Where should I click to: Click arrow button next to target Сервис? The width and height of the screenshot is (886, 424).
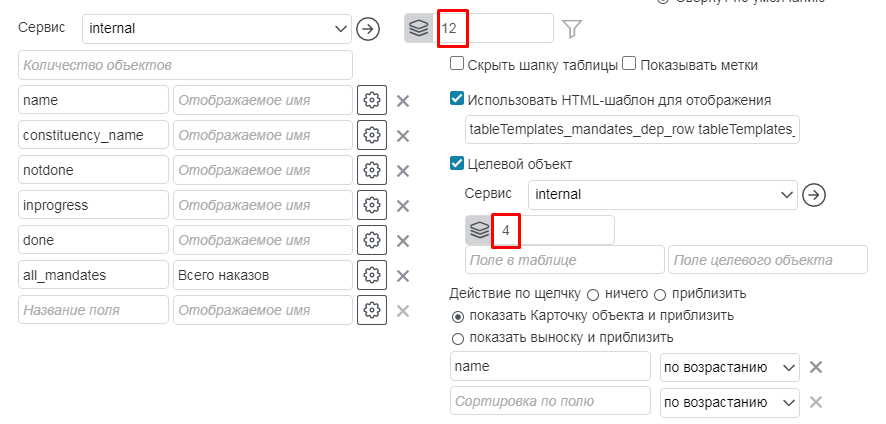click(815, 194)
